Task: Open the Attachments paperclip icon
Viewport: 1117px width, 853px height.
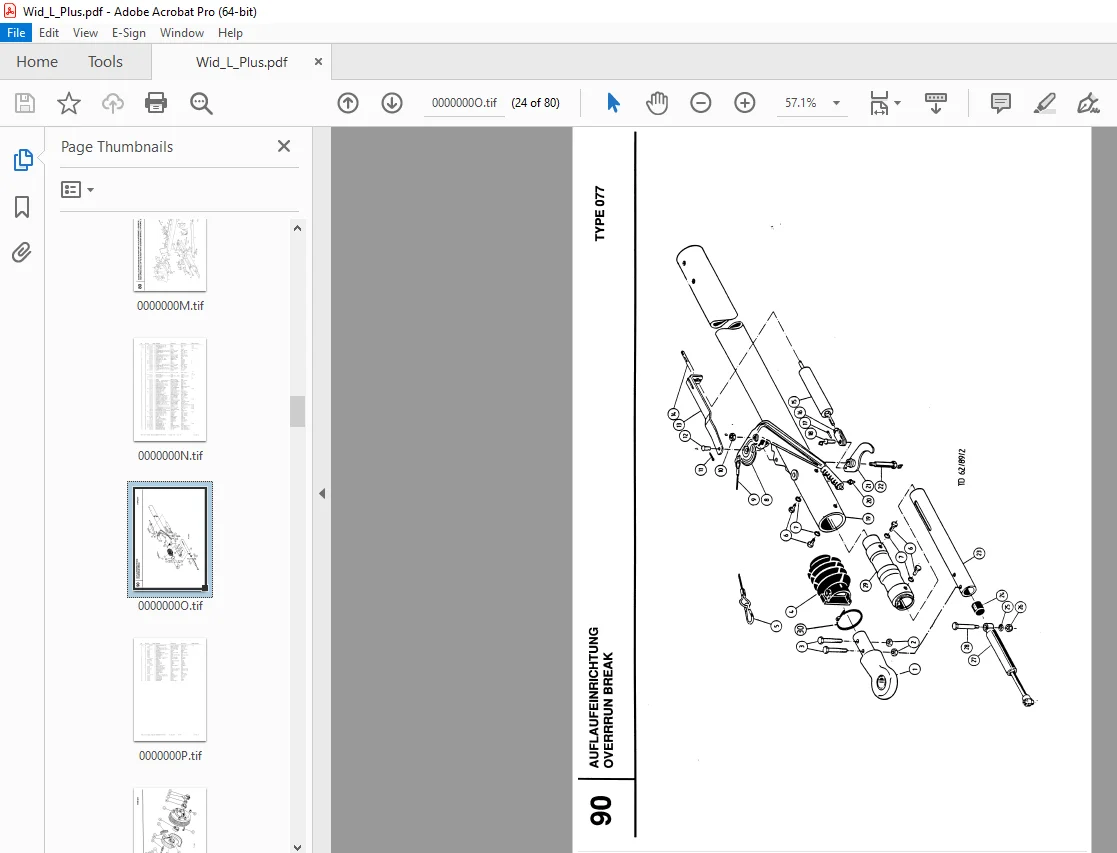Action: click(21, 253)
